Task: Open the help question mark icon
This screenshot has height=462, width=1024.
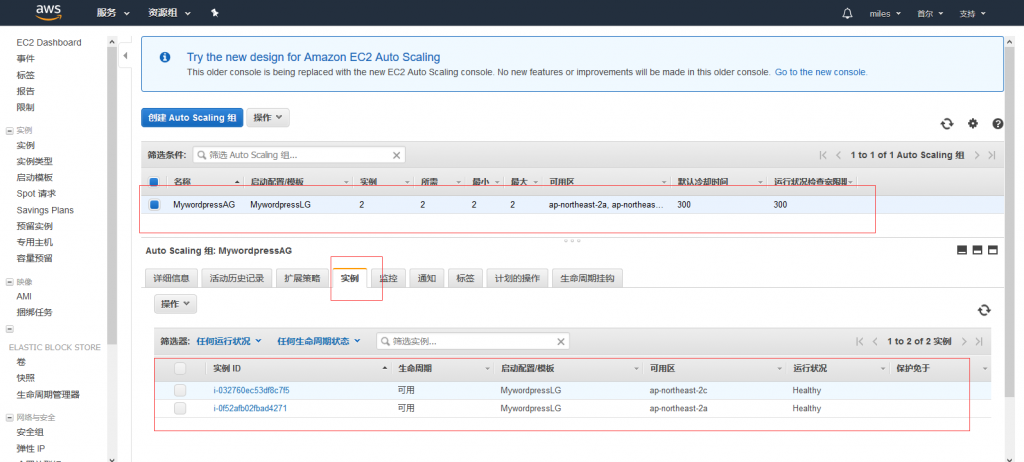Action: point(998,123)
